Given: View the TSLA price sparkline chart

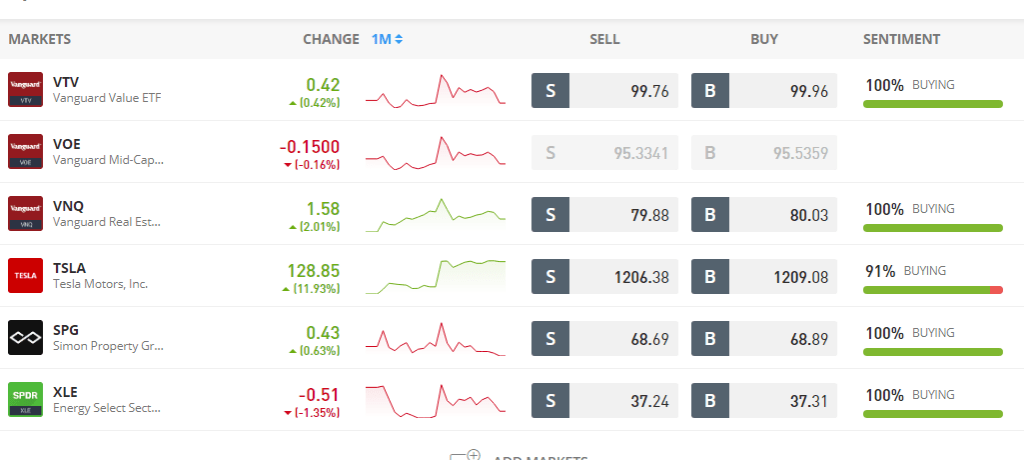Looking at the screenshot, I should tap(436, 276).
